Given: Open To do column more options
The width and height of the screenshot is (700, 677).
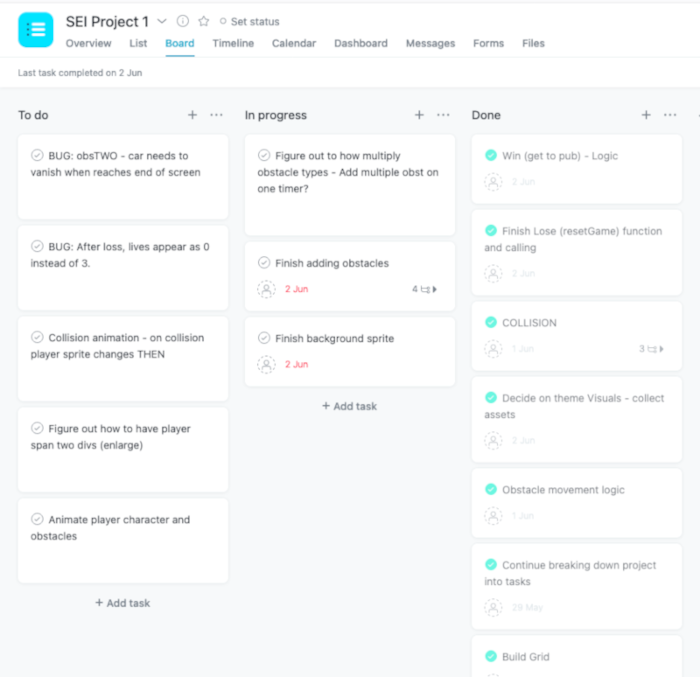Looking at the screenshot, I should (x=217, y=115).
